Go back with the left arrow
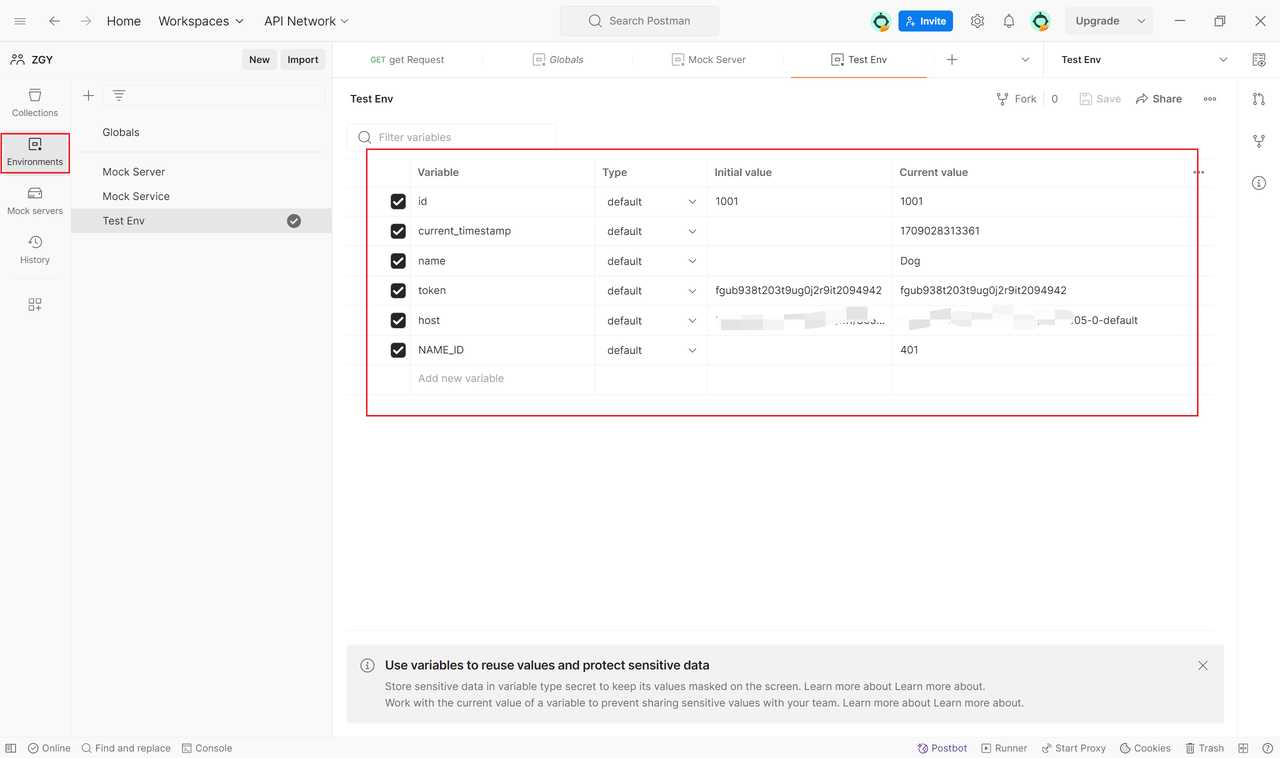The height and width of the screenshot is (758, 1280). [x=55, y=21]
